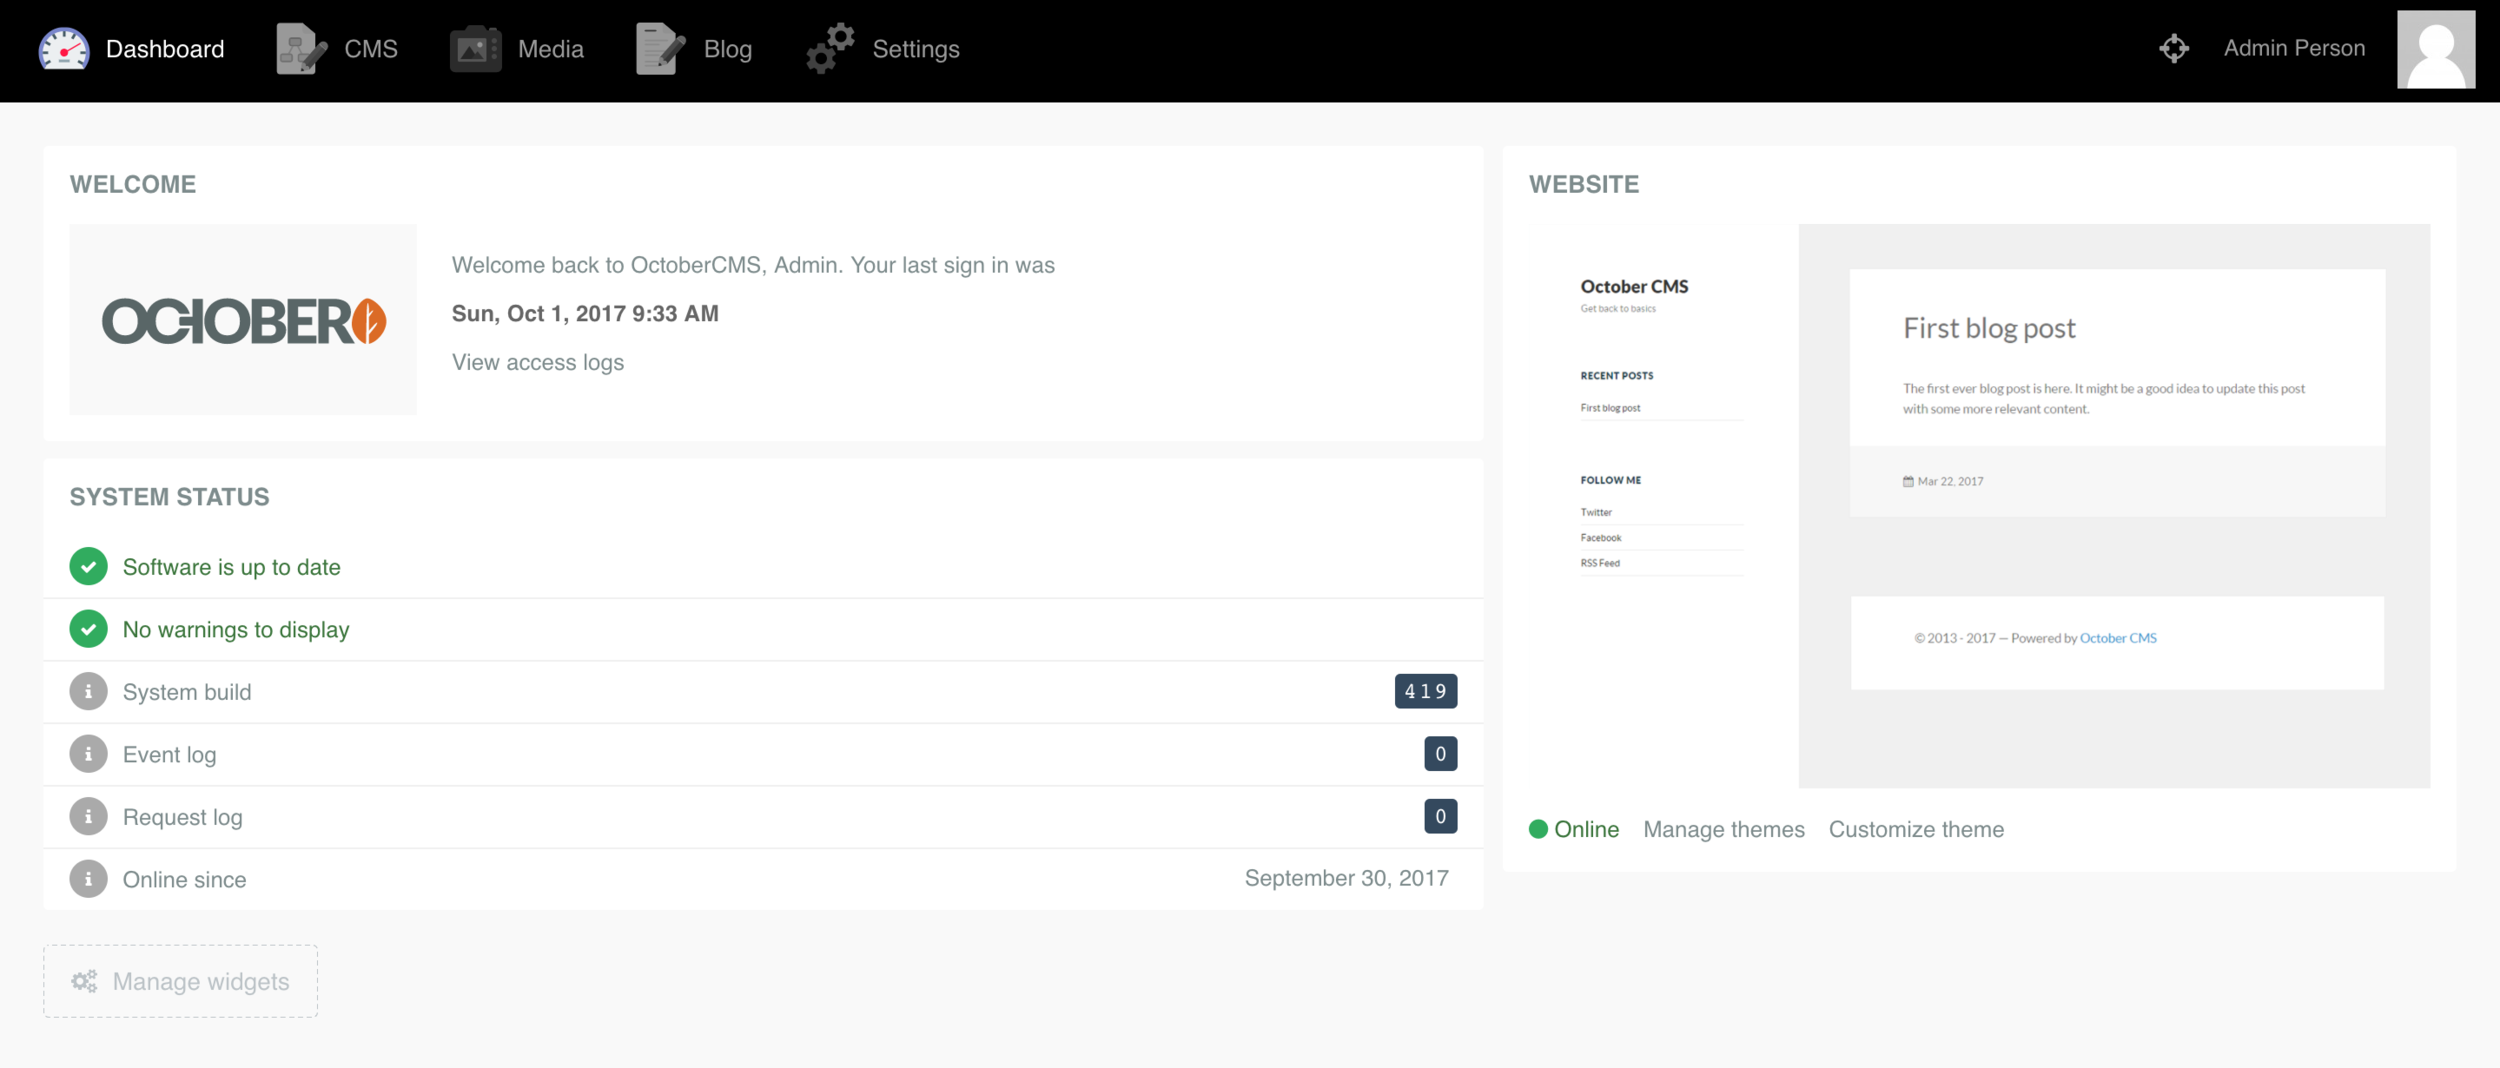Open the Admin Person account menu
2500x1068 pixels.
[2294, 48]
